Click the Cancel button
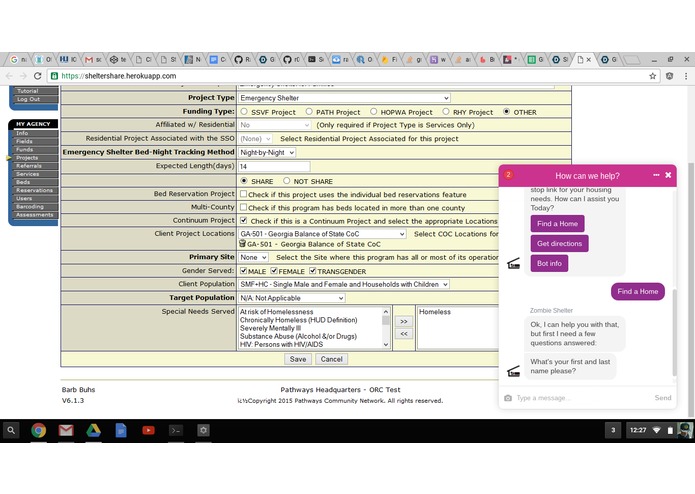Viewport: 695px width, 494px height. [332, 359]
